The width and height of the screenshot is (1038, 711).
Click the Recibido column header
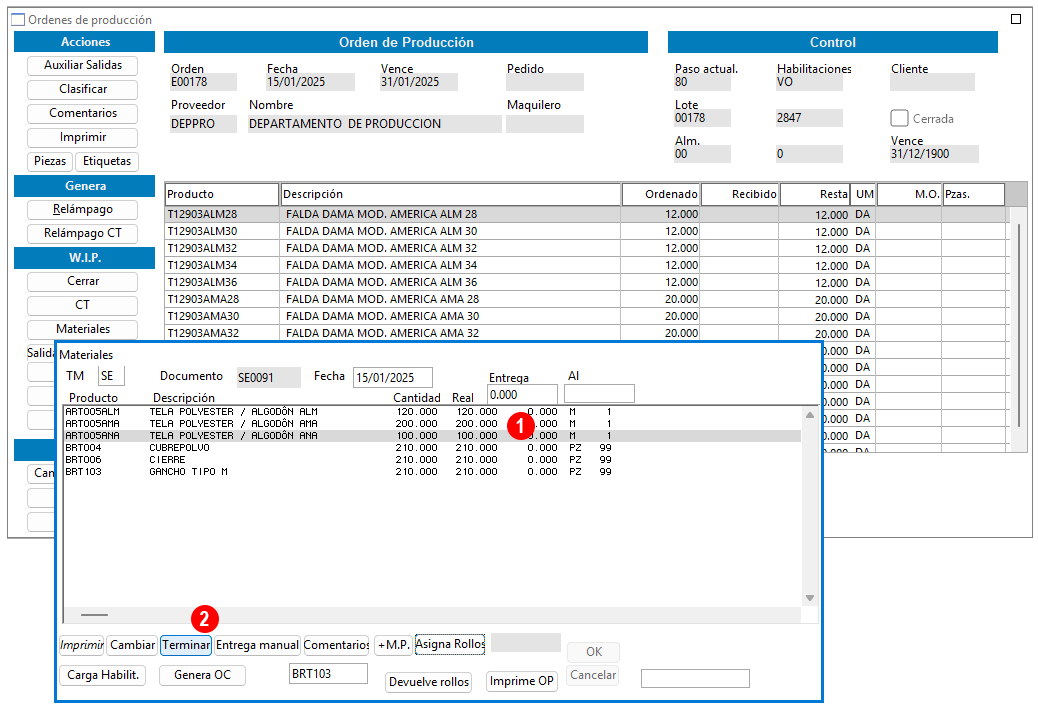[740, 195]
